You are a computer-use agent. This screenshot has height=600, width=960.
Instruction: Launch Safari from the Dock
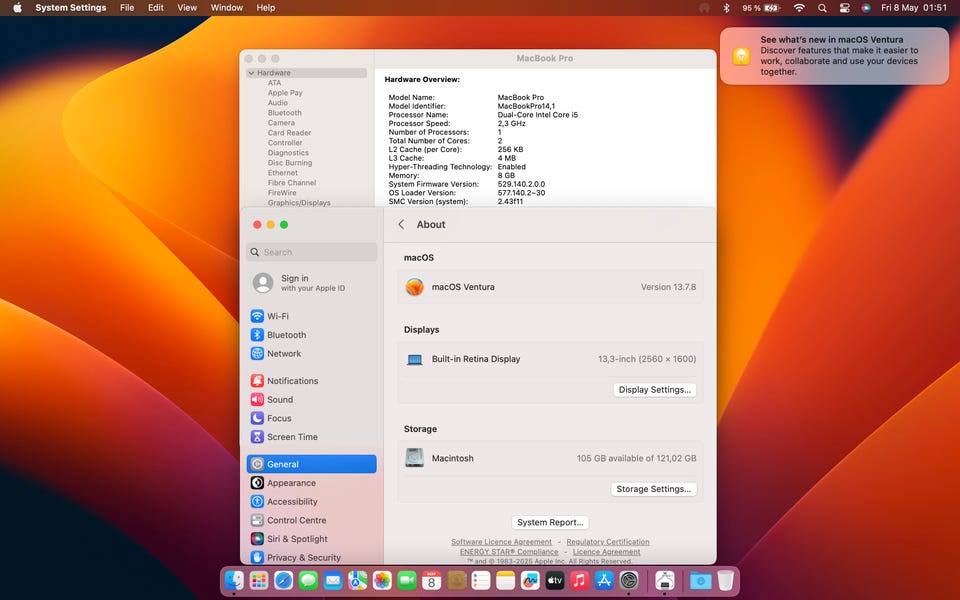[x=283, y=580]
